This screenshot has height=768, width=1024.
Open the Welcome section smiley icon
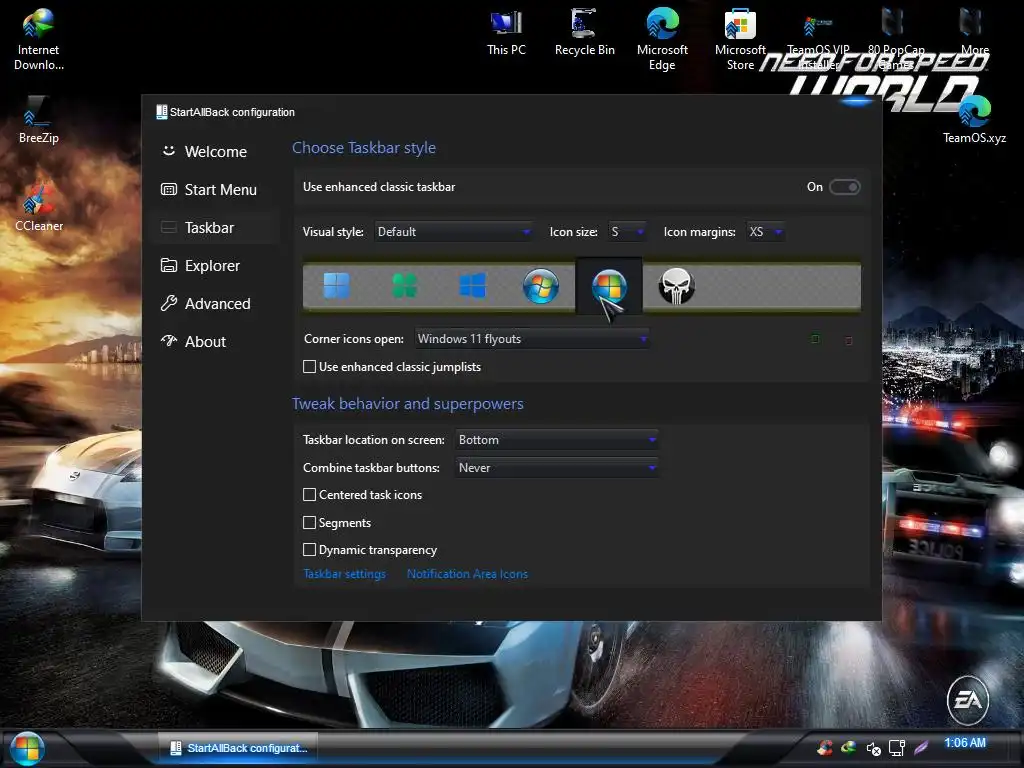pyautogui.click(x=168, y=151)
